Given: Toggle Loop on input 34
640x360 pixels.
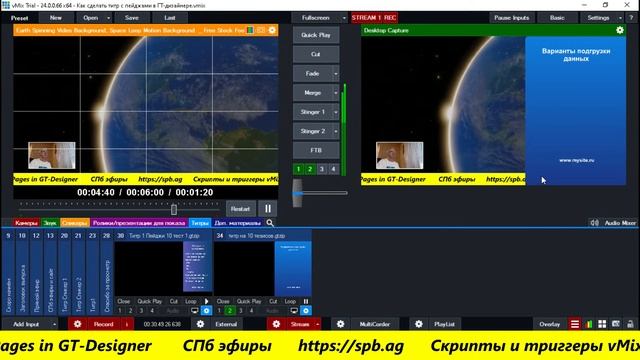Looking at the screenshot, I should (x=290, y=301).
